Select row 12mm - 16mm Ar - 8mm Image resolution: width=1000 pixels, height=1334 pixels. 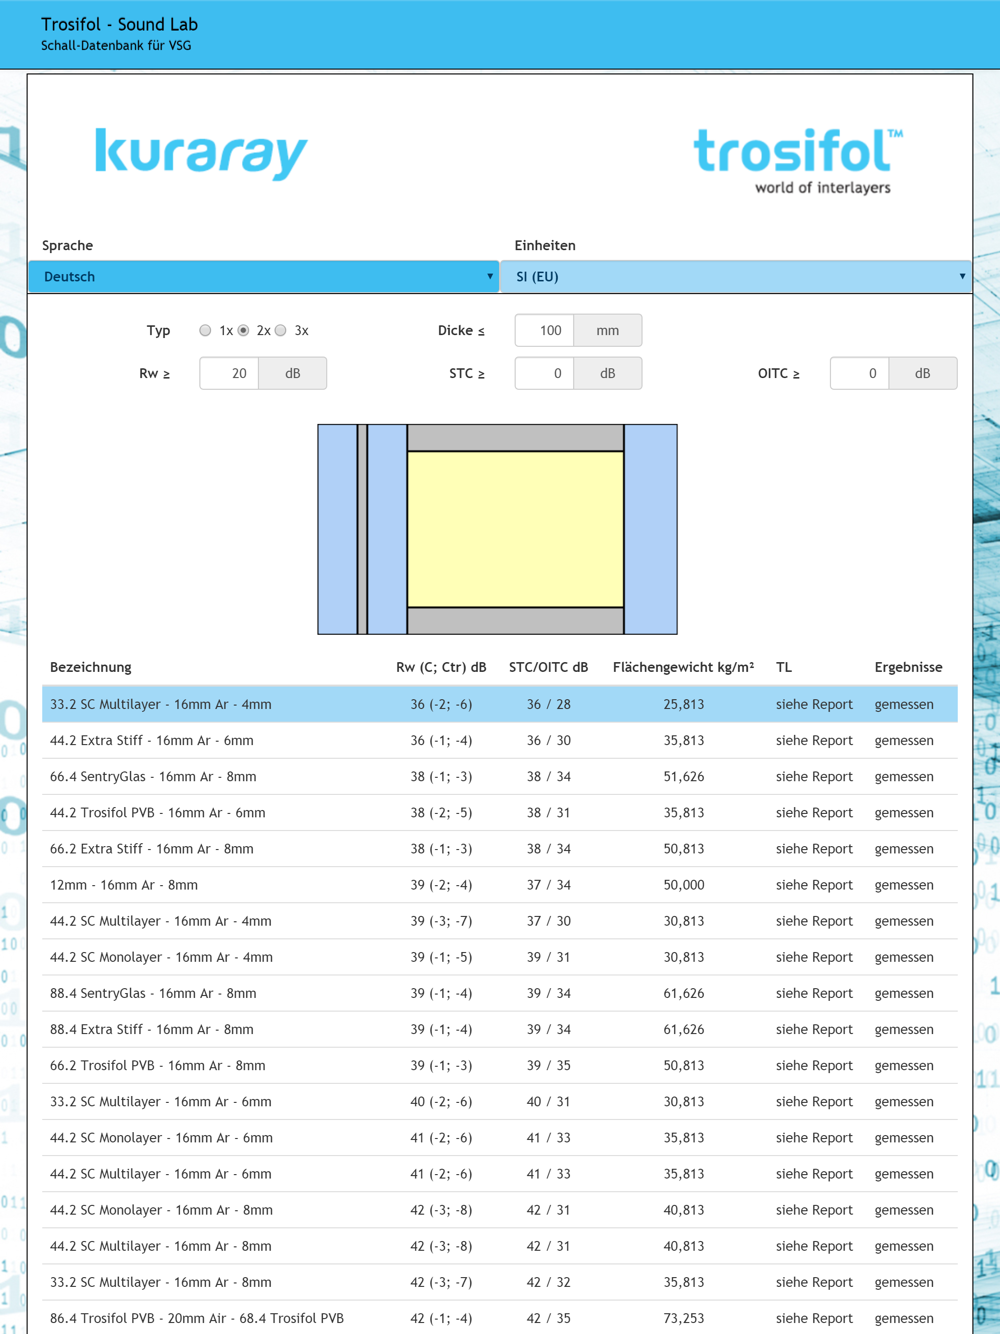coord(500,884)
